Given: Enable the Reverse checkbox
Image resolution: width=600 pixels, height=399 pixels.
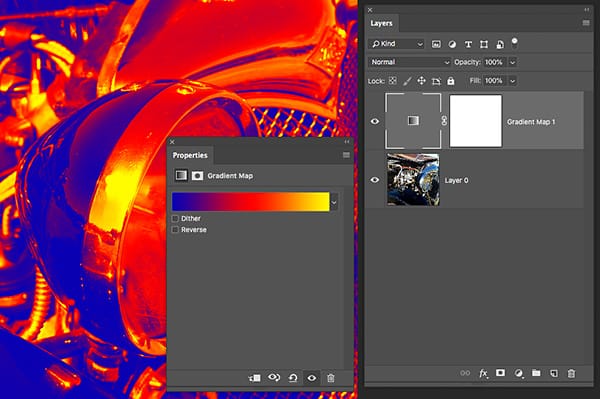Looking at the screenshot, I should 175,230.
